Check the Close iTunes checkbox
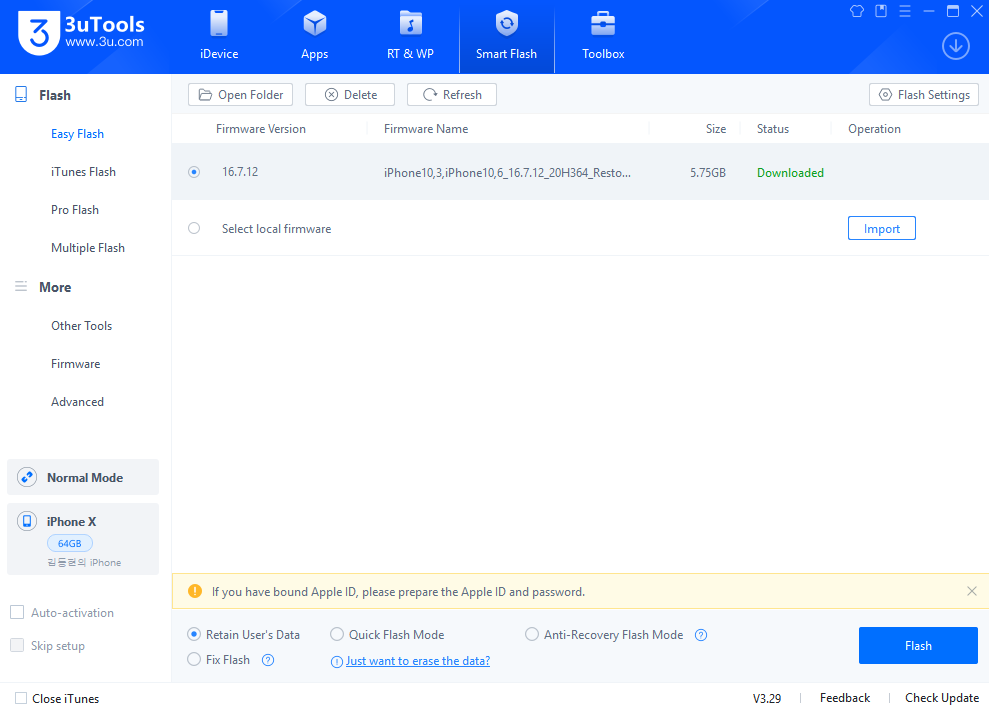The image size is (989, 708). pos(21,698)
